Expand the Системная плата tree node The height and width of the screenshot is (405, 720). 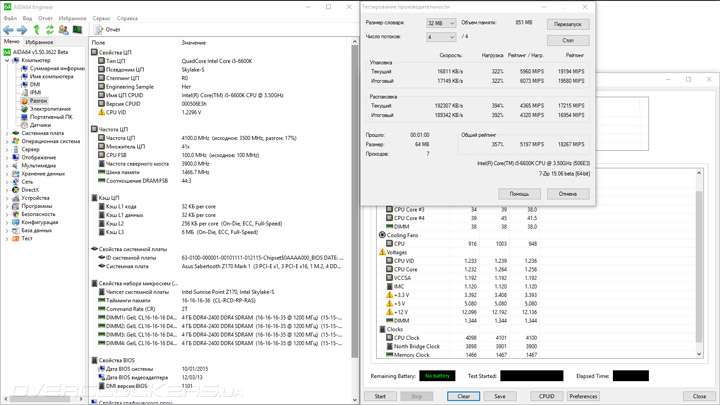pyautogui.click(x=7, y=133)
